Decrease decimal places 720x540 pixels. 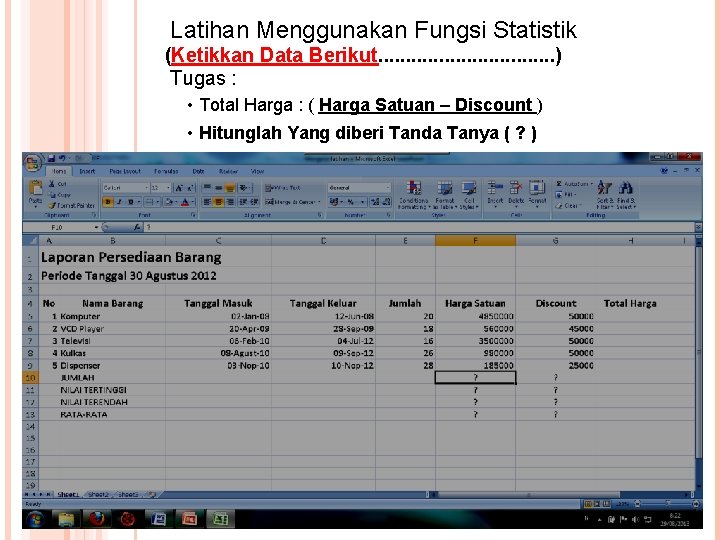[386, 202]
